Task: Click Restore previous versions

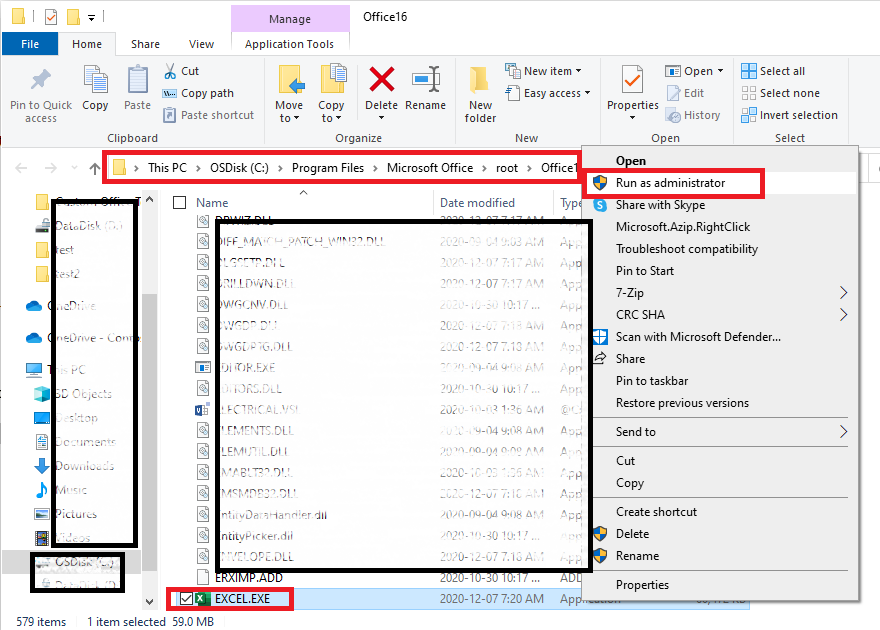Action: coord(682,403)
